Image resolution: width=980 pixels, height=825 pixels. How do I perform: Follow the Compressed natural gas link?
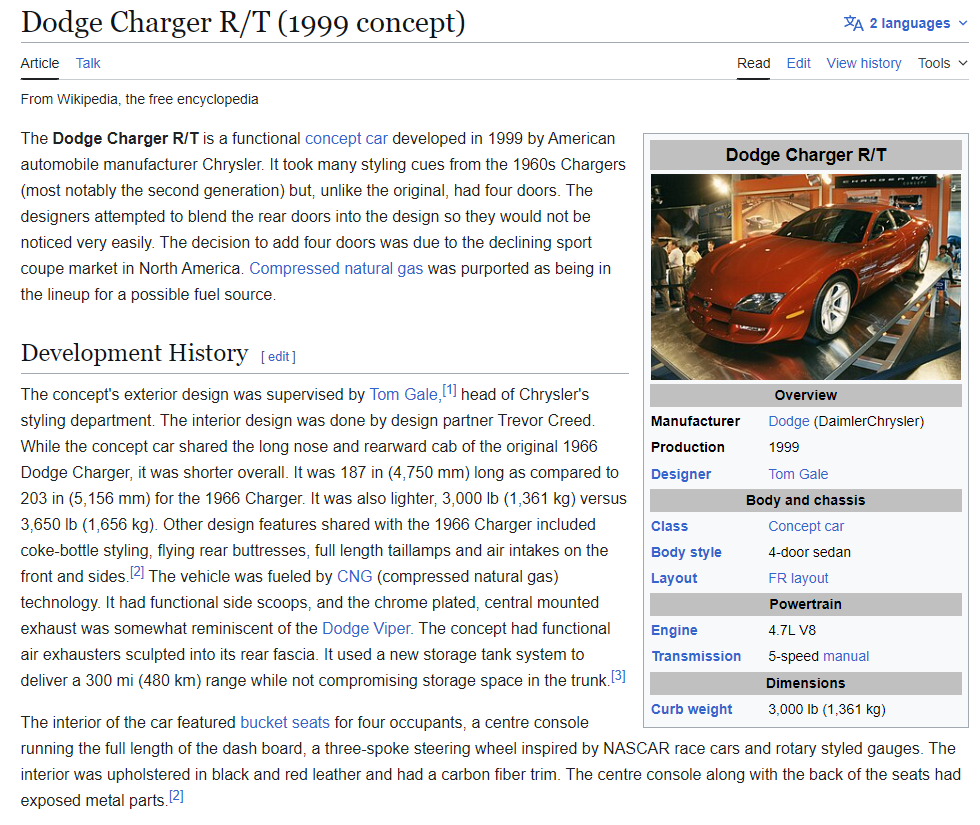tap(336, 268)
